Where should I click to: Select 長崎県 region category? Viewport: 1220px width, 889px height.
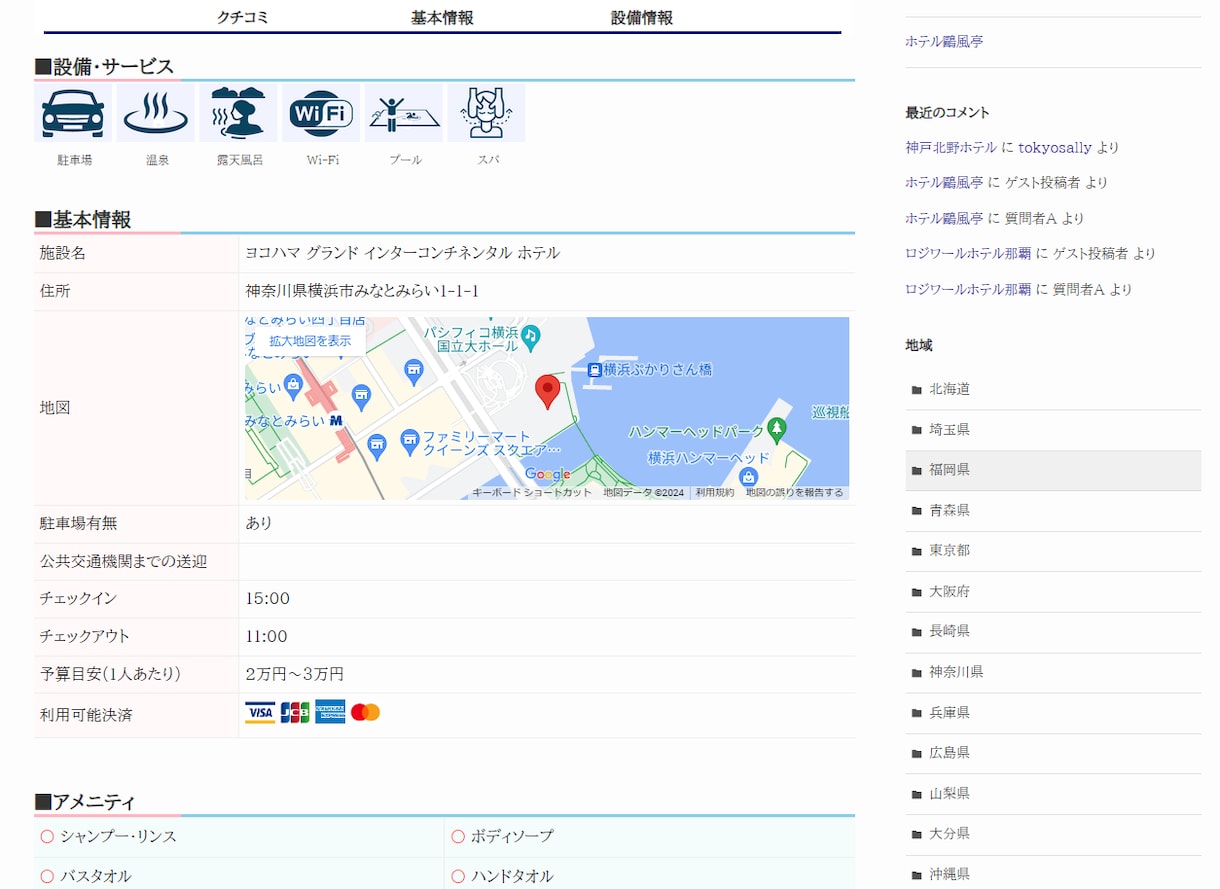pos(949,632)
